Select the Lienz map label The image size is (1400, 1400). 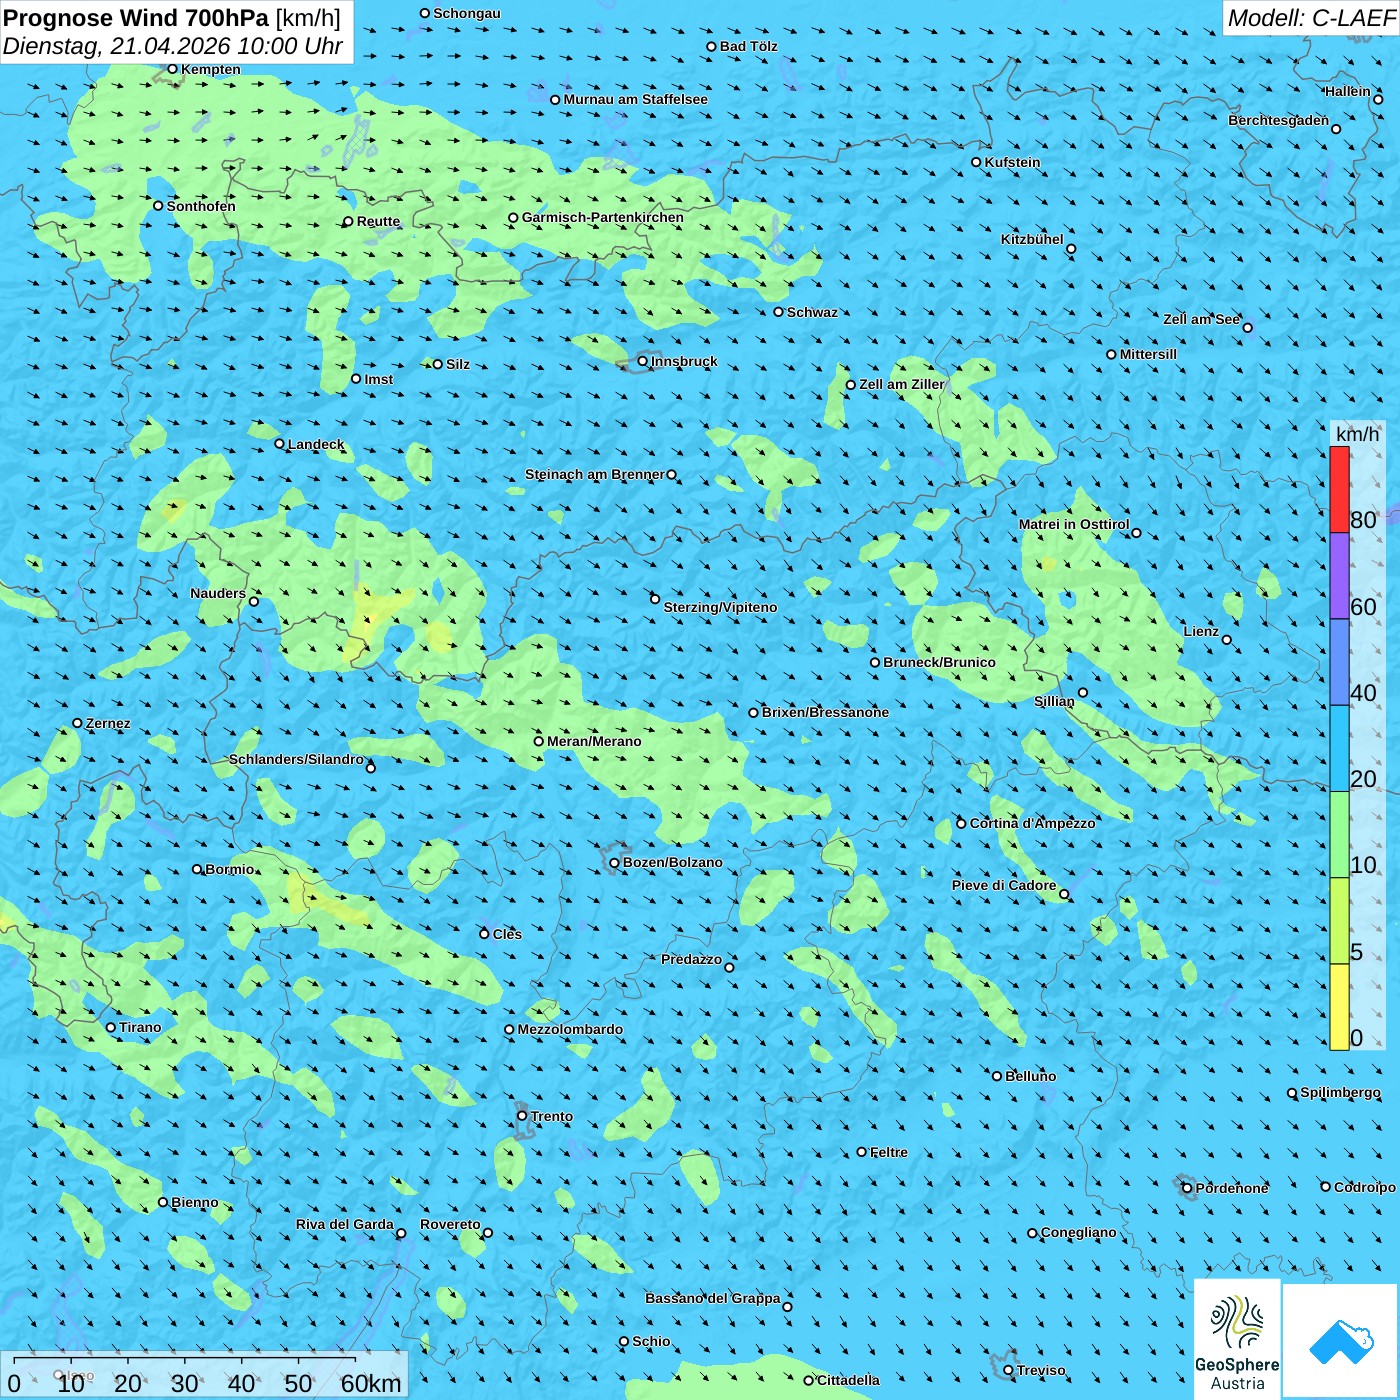click(x=1201, y=631)
